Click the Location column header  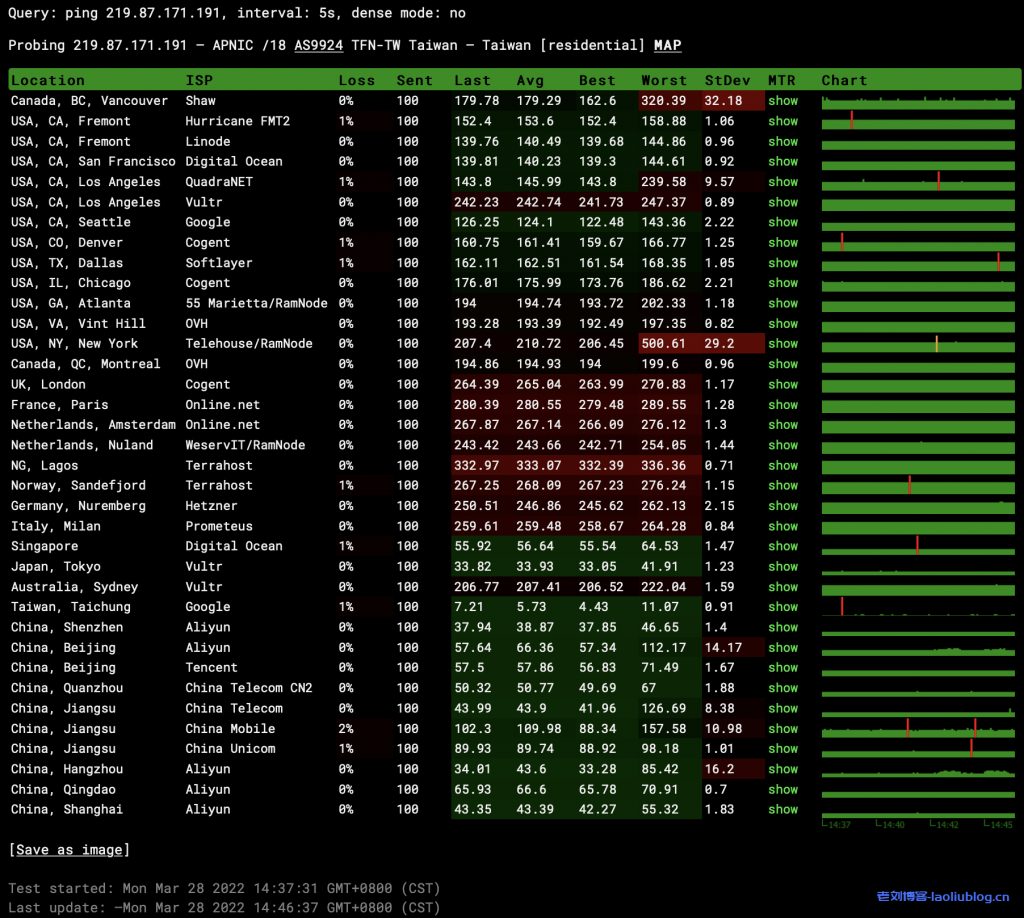[48, 80]
